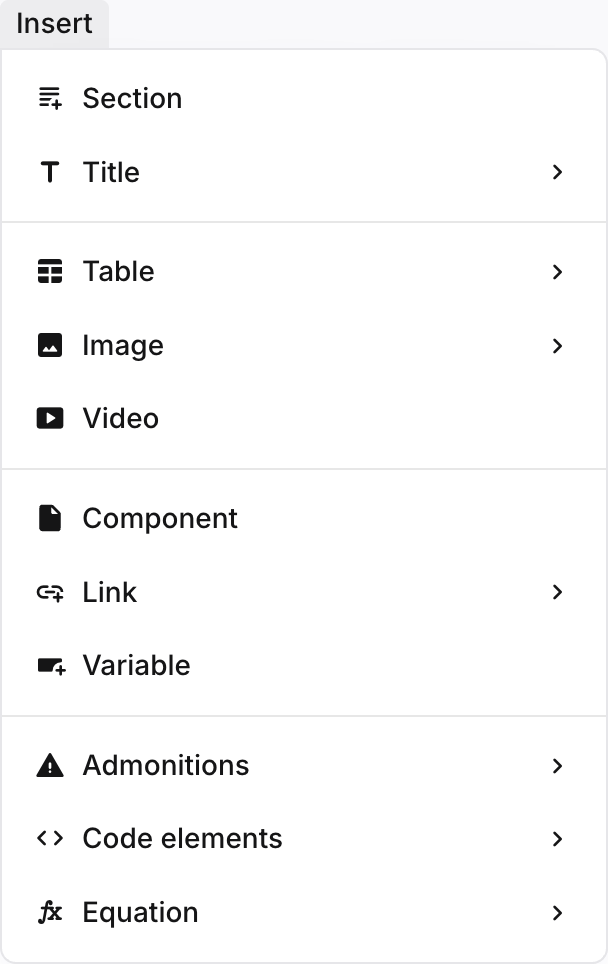The image size is (608, 964).
Task: Choose Code elements from the menu
Action: tap(182, 838)
